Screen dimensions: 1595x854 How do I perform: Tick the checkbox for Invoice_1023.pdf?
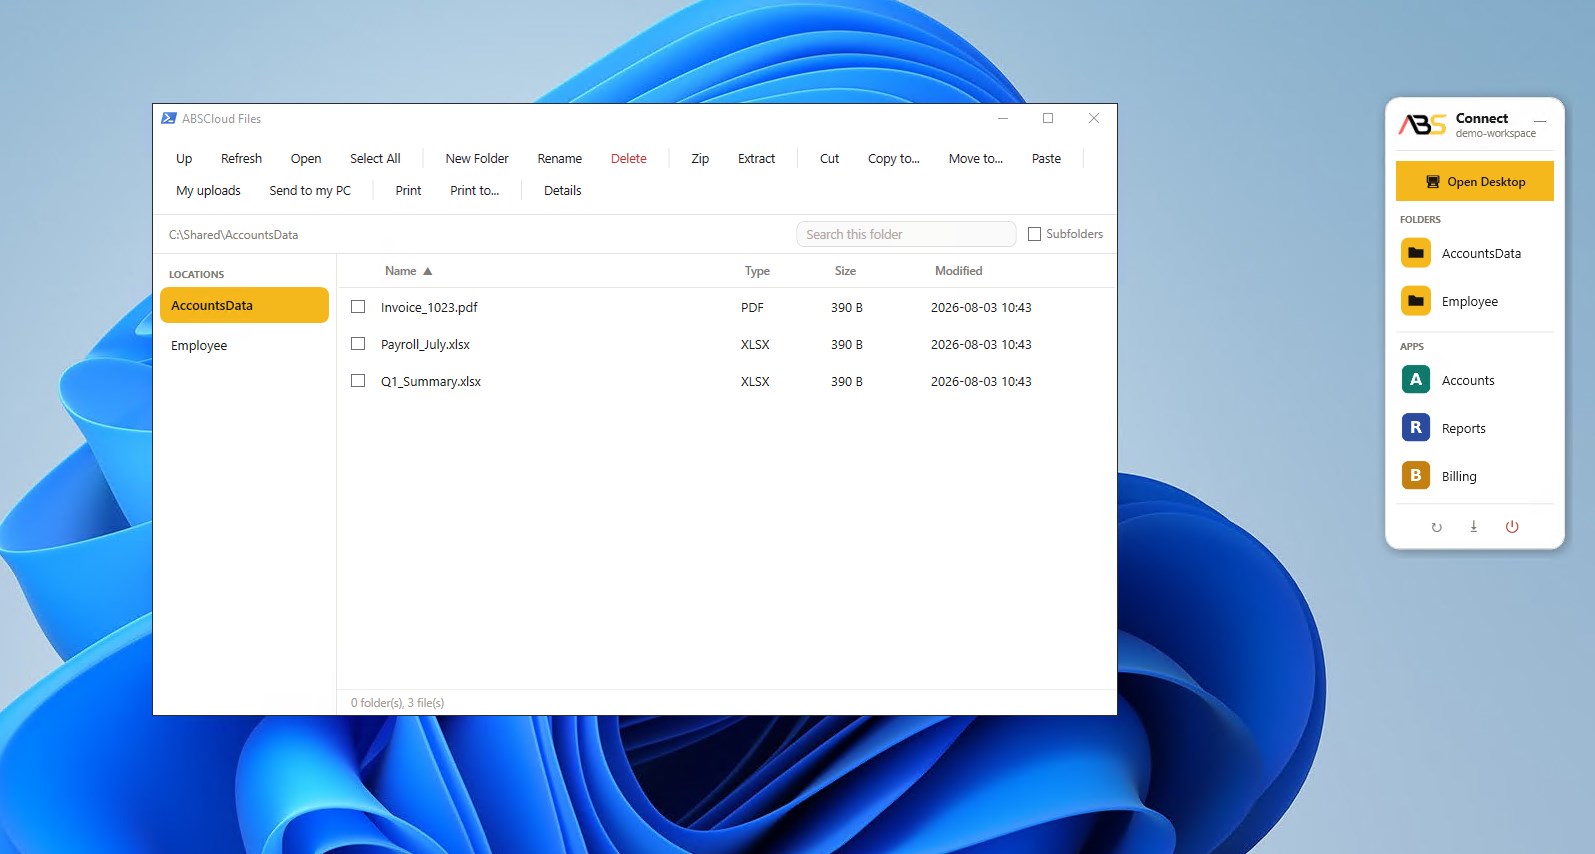click(x=358, y=307)
